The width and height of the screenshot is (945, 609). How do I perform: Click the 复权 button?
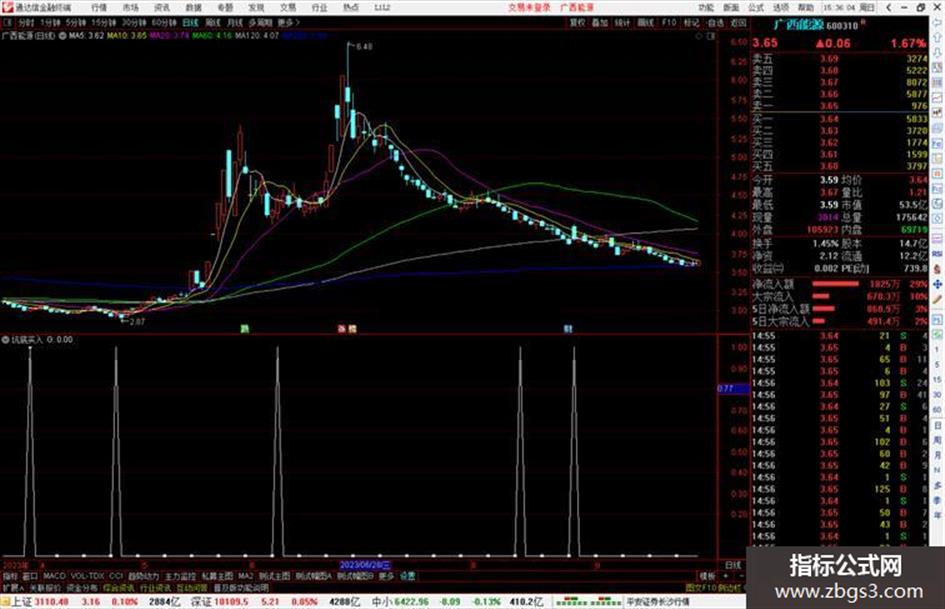click(x=577, y=22)
